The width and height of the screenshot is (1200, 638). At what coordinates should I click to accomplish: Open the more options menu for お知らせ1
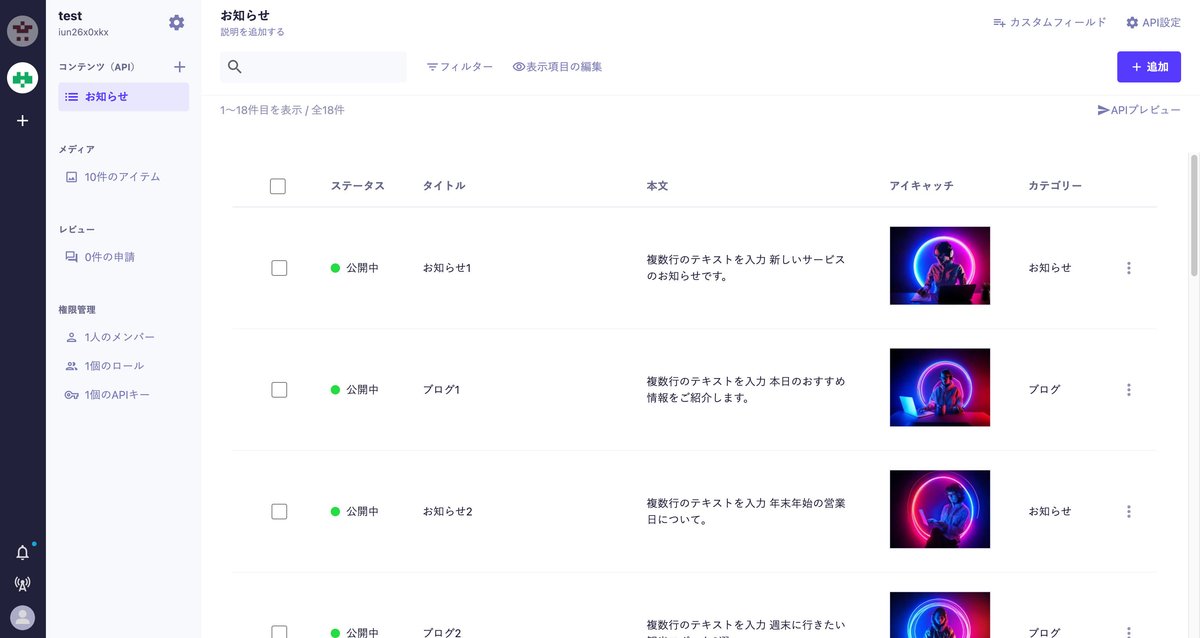click(1129, 268)
